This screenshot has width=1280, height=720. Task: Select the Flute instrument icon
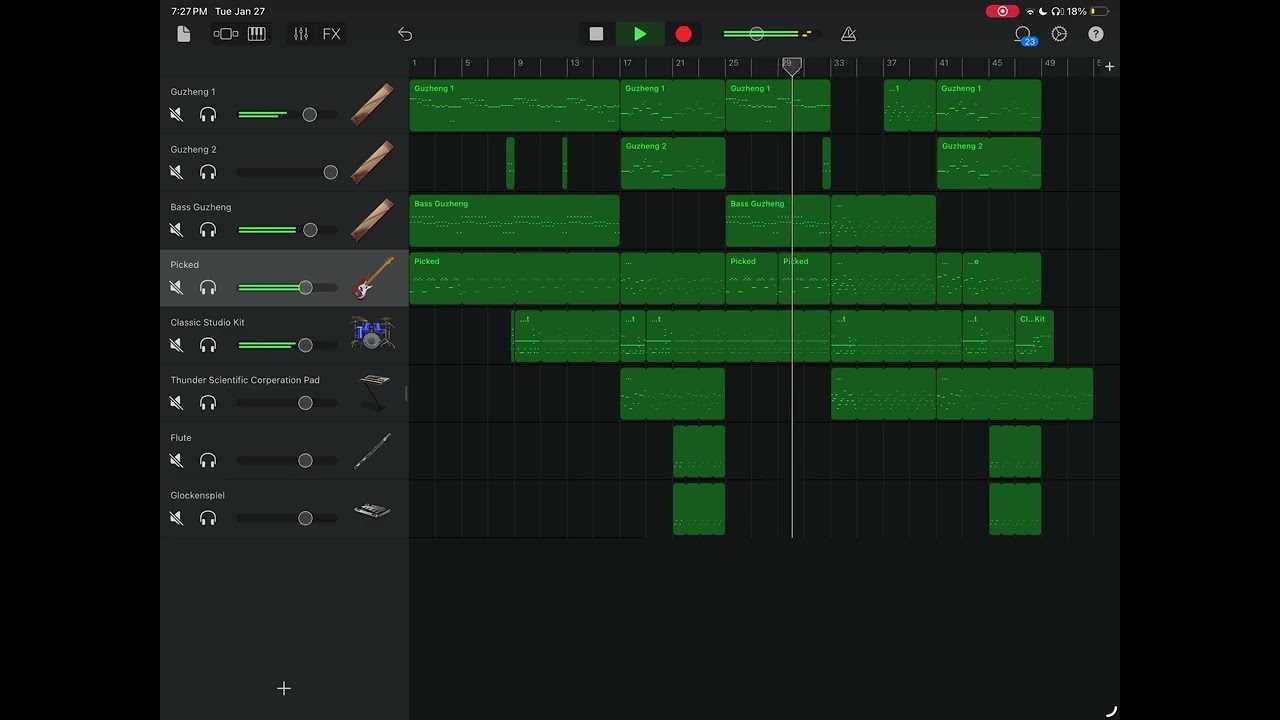point(372,451)
